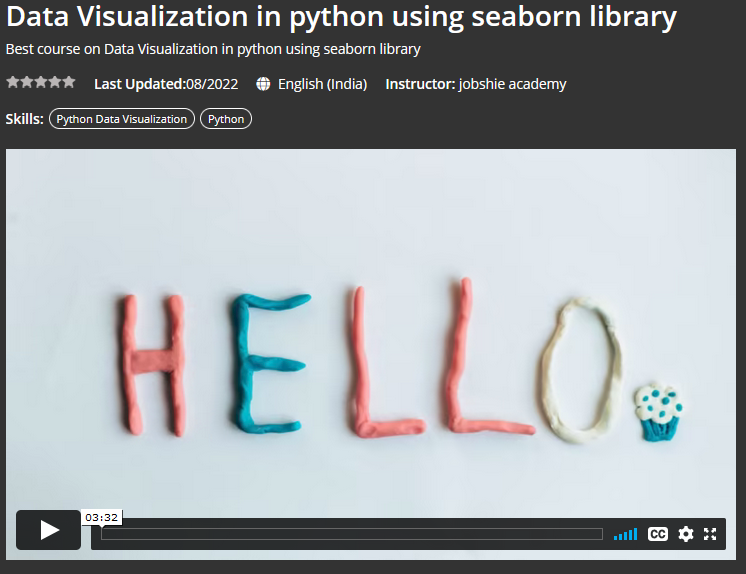Image resolution: width=746 pixels, height=574 pixels.
Task: Click the Instructor: label
Action: click(x=421, y=84)
